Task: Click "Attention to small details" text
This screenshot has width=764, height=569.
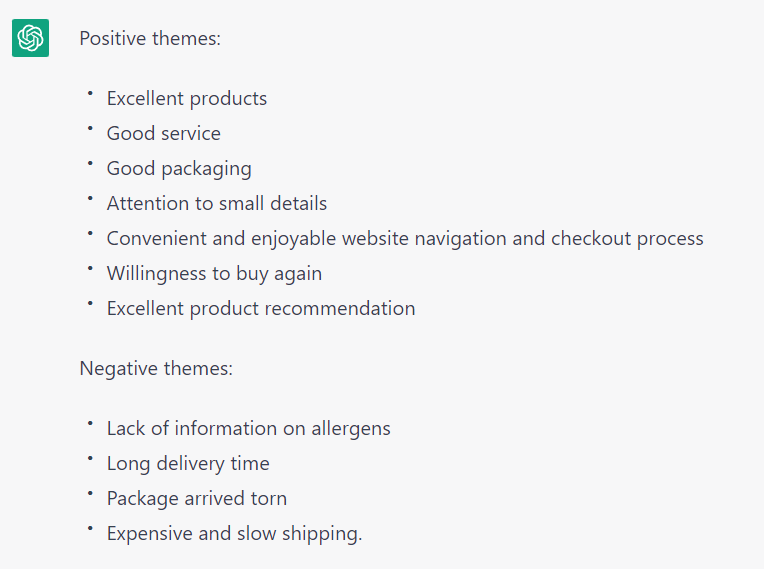Action: pyautogui.click(x=217, y=204)
